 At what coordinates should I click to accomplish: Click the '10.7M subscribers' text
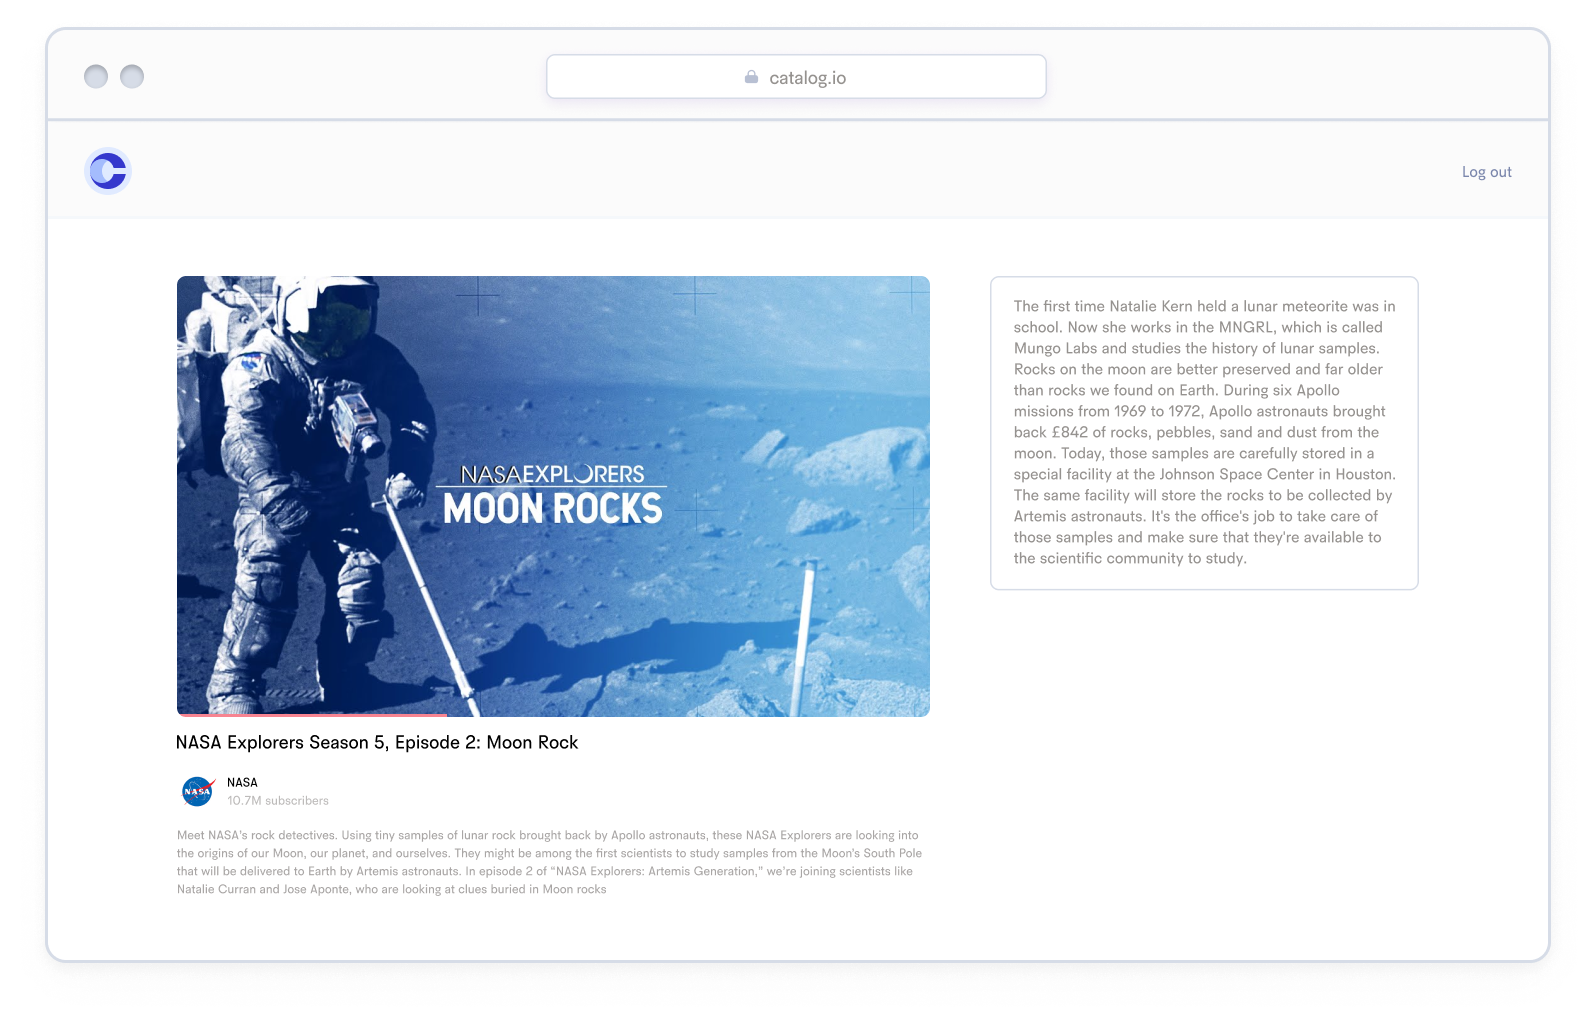tap(278, 801)
